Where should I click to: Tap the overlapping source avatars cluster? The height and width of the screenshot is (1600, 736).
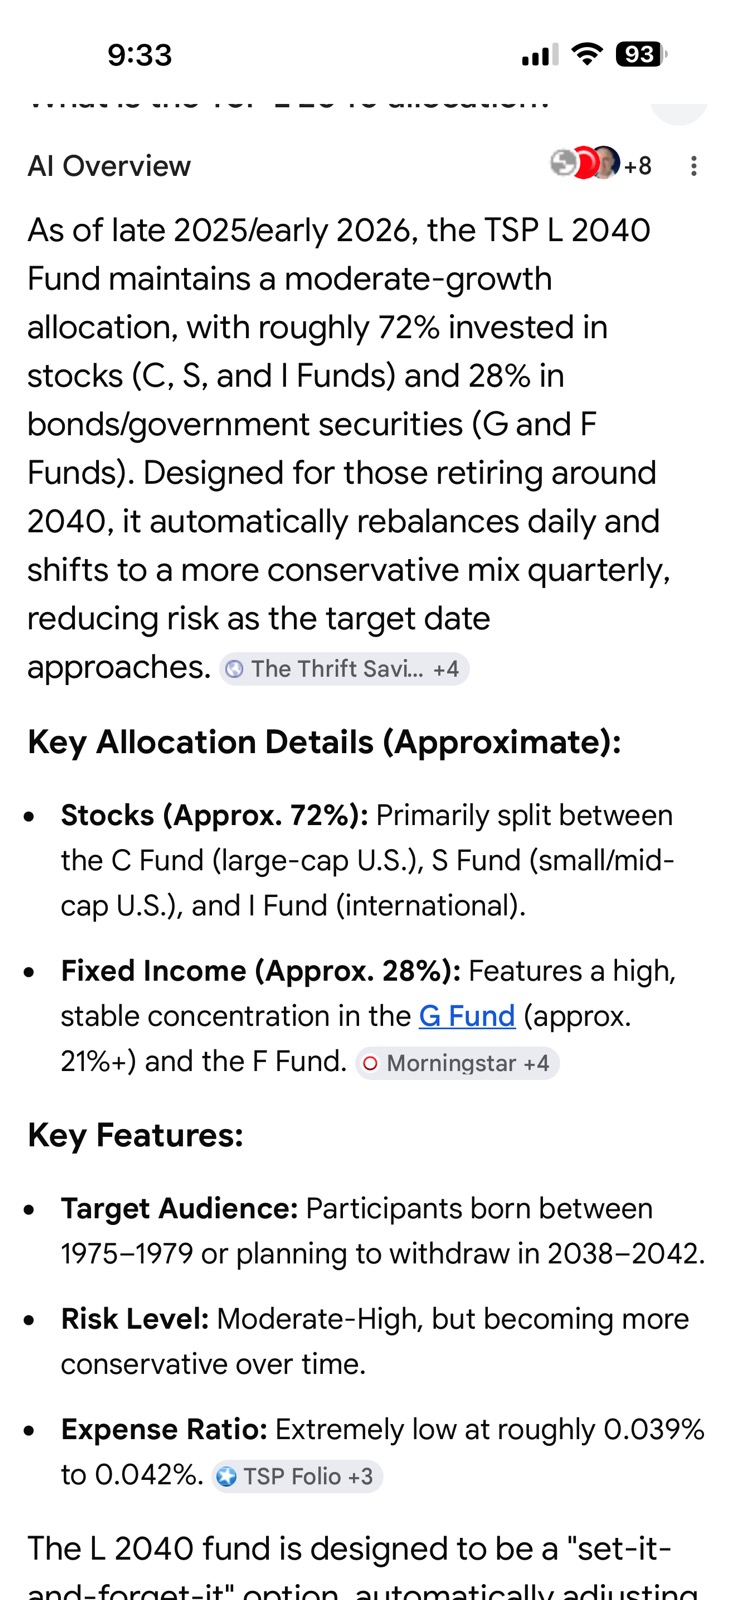click(x=585, y=163)
